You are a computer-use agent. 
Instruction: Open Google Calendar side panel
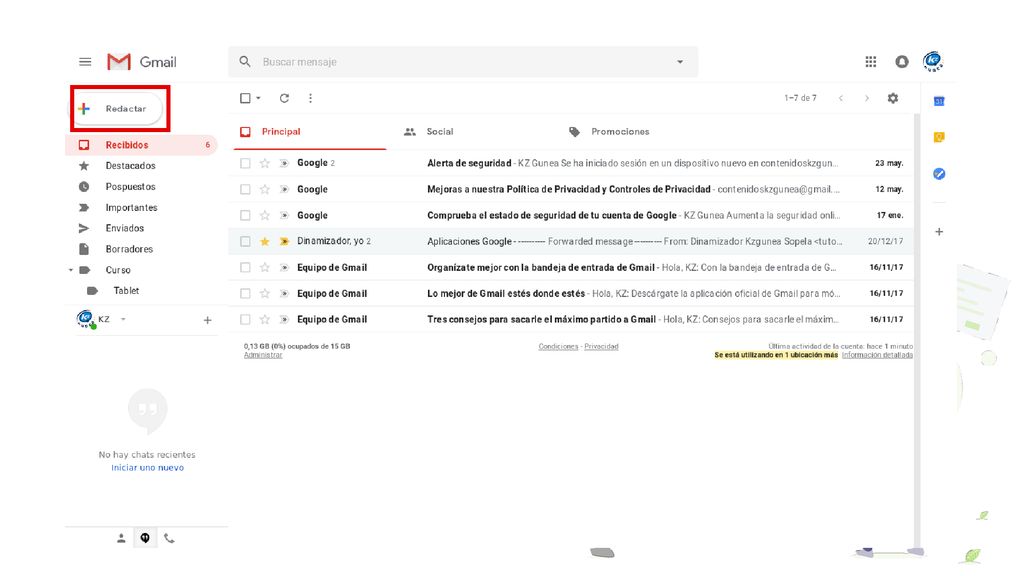(x=939, y=101)
